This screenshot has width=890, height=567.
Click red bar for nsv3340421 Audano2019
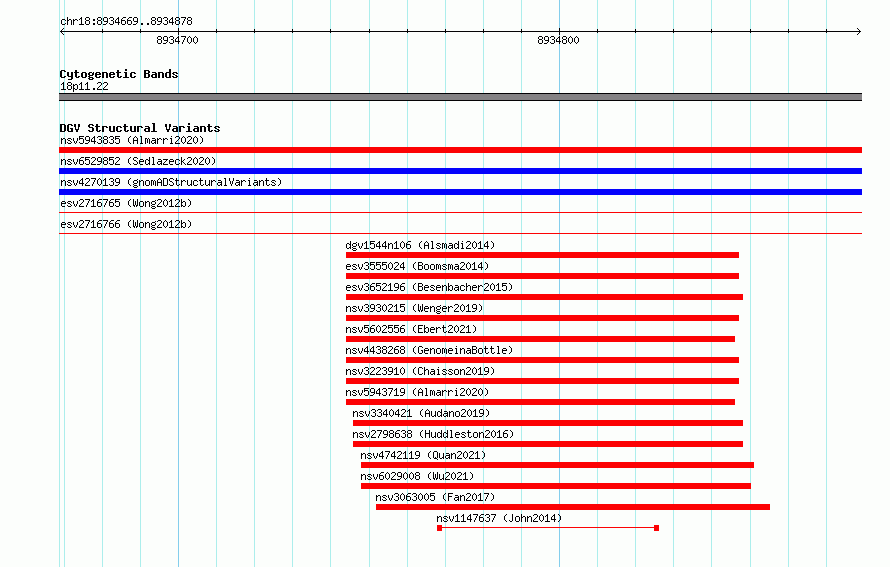(x=548, y=423)
